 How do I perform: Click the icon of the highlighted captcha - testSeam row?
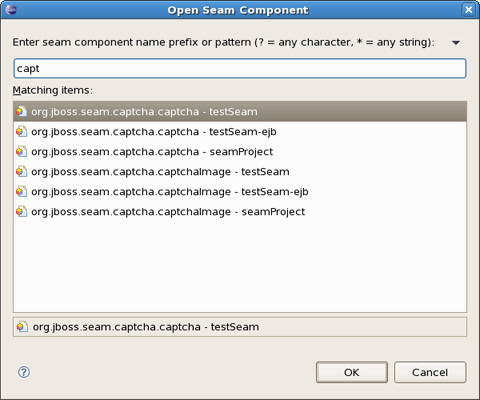[21, 112]
